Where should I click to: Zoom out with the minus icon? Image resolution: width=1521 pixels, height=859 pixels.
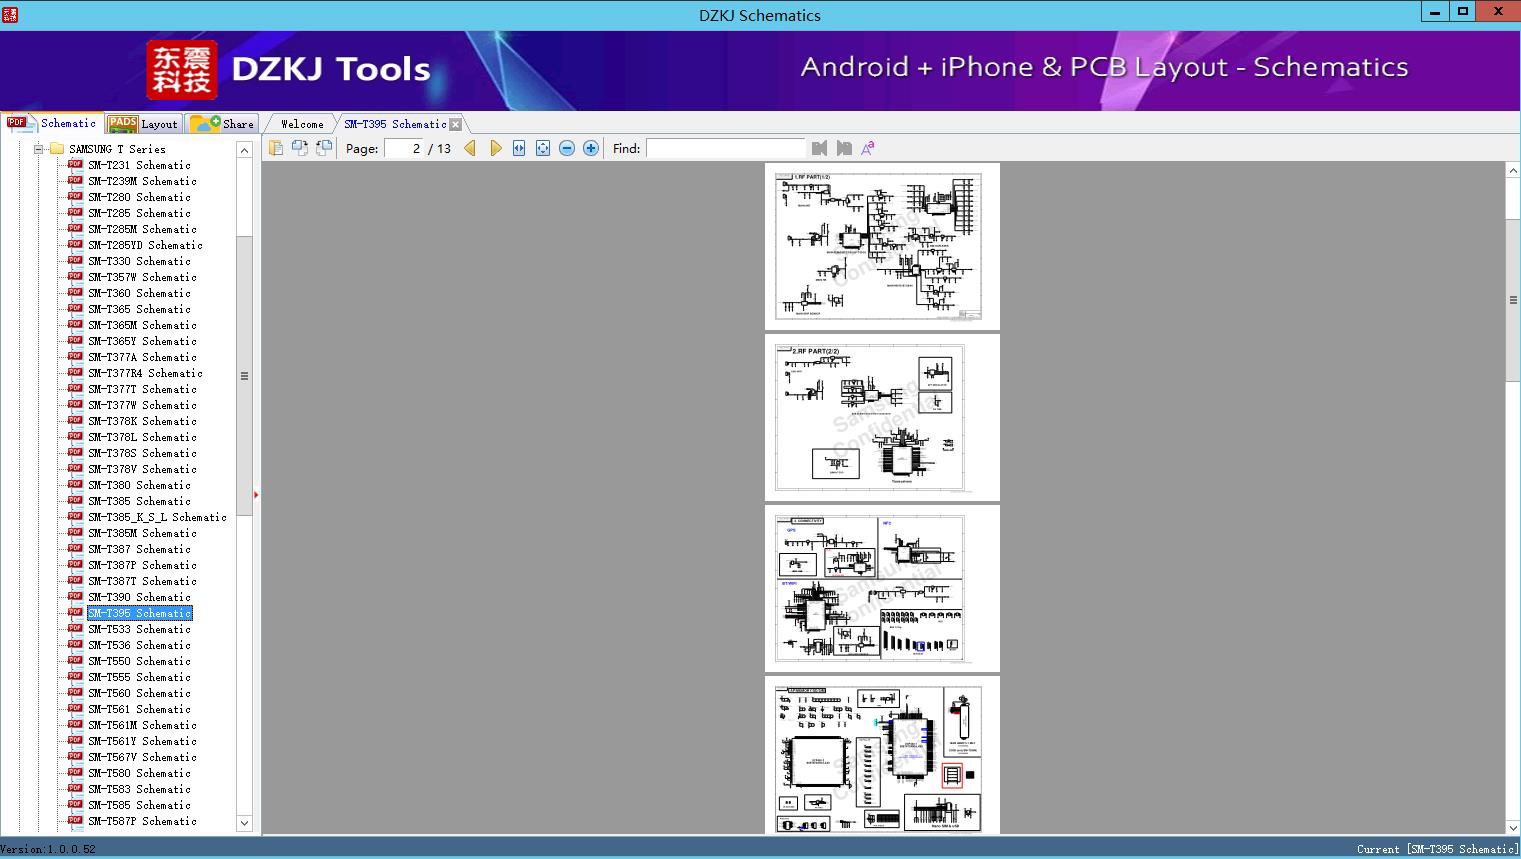pos(567,148)
